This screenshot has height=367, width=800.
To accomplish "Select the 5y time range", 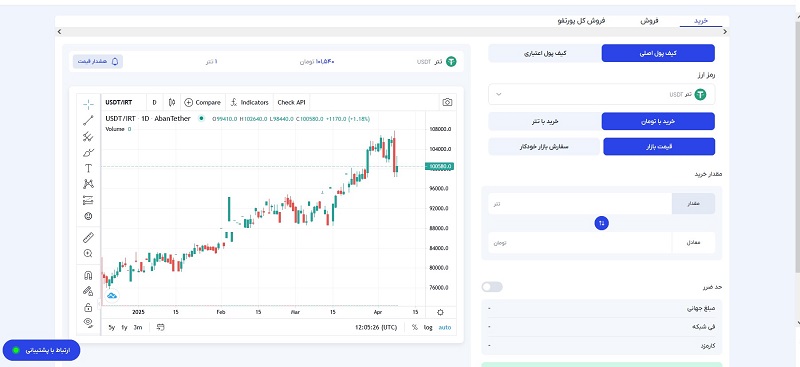I will pyautogui.click(x=112, y=327).
